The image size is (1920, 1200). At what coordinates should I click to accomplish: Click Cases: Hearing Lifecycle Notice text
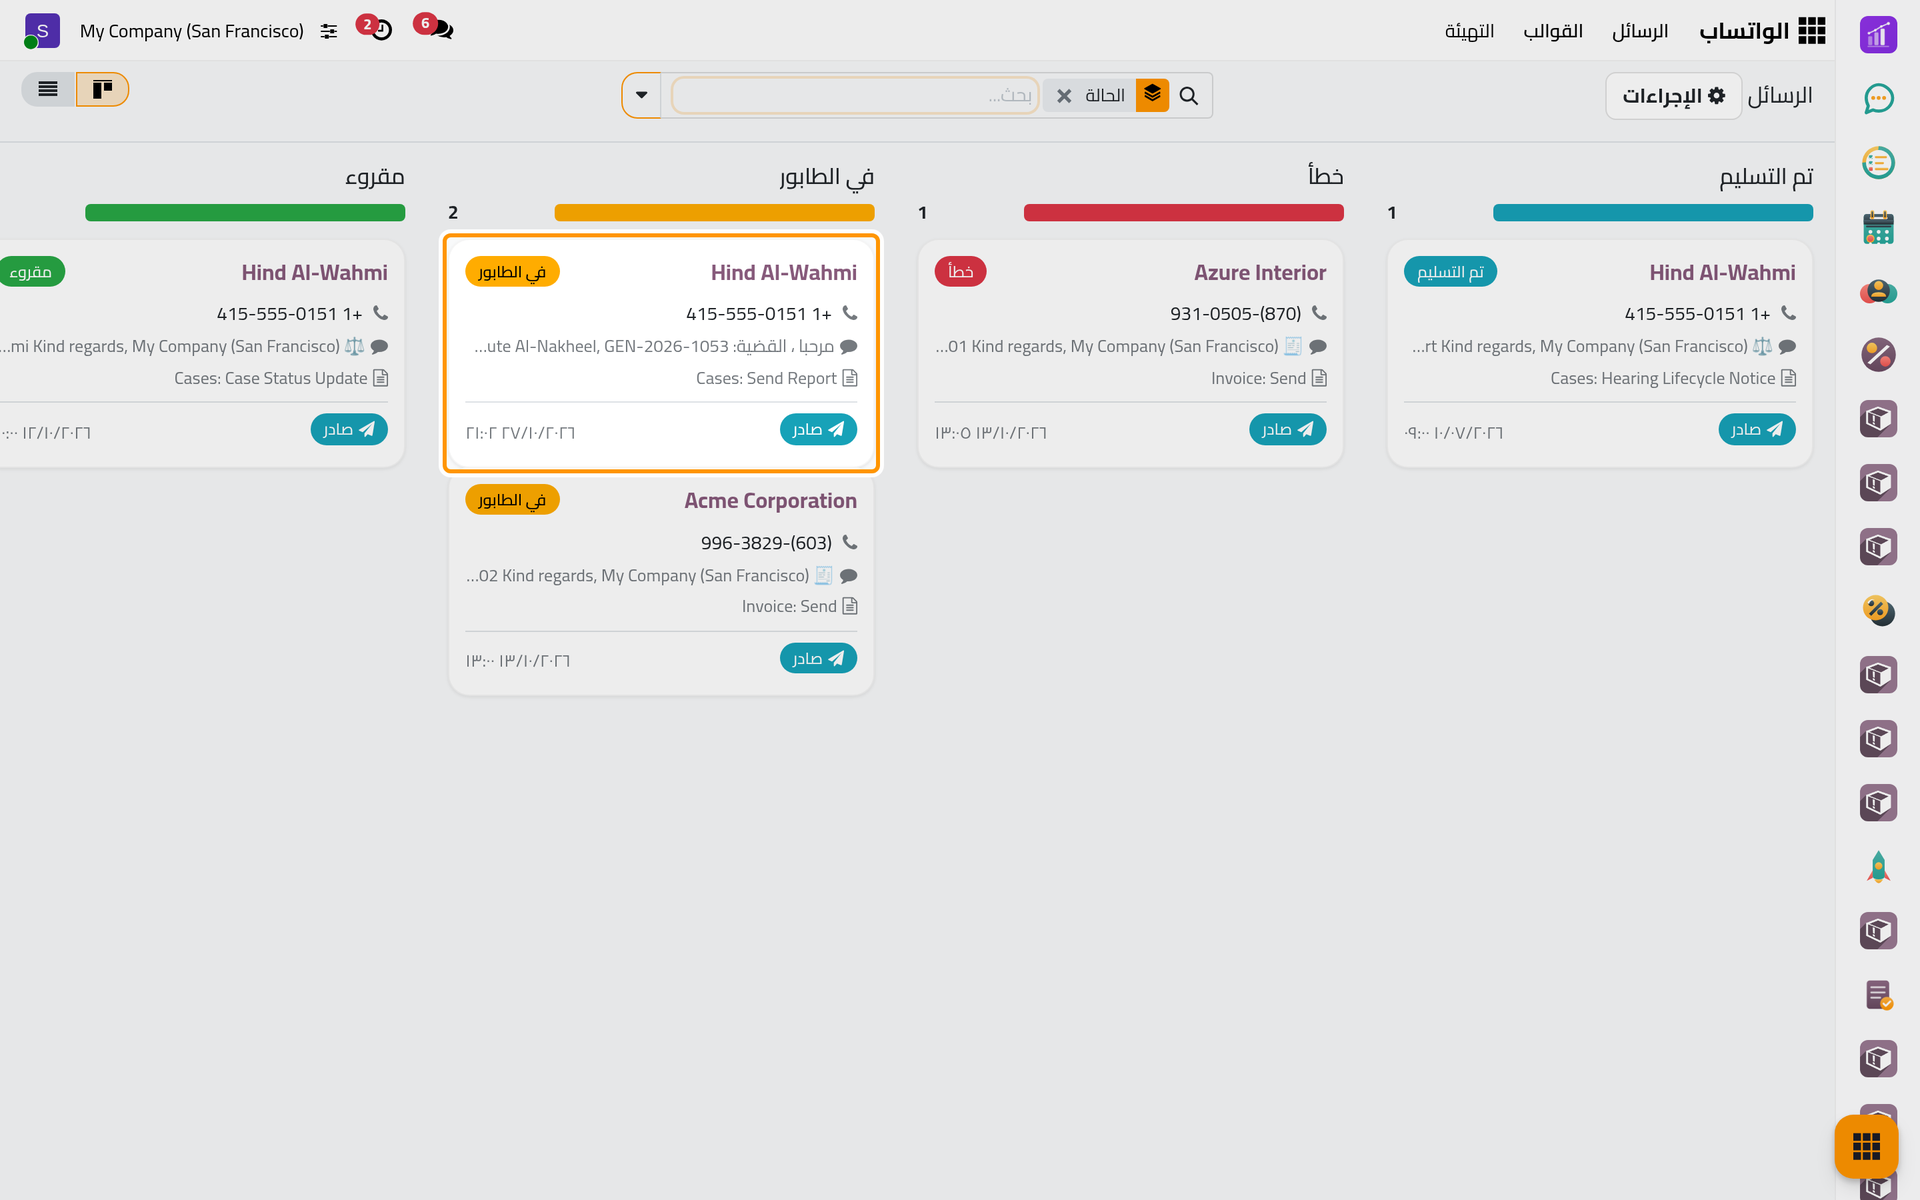click(x=1663, y=378)
